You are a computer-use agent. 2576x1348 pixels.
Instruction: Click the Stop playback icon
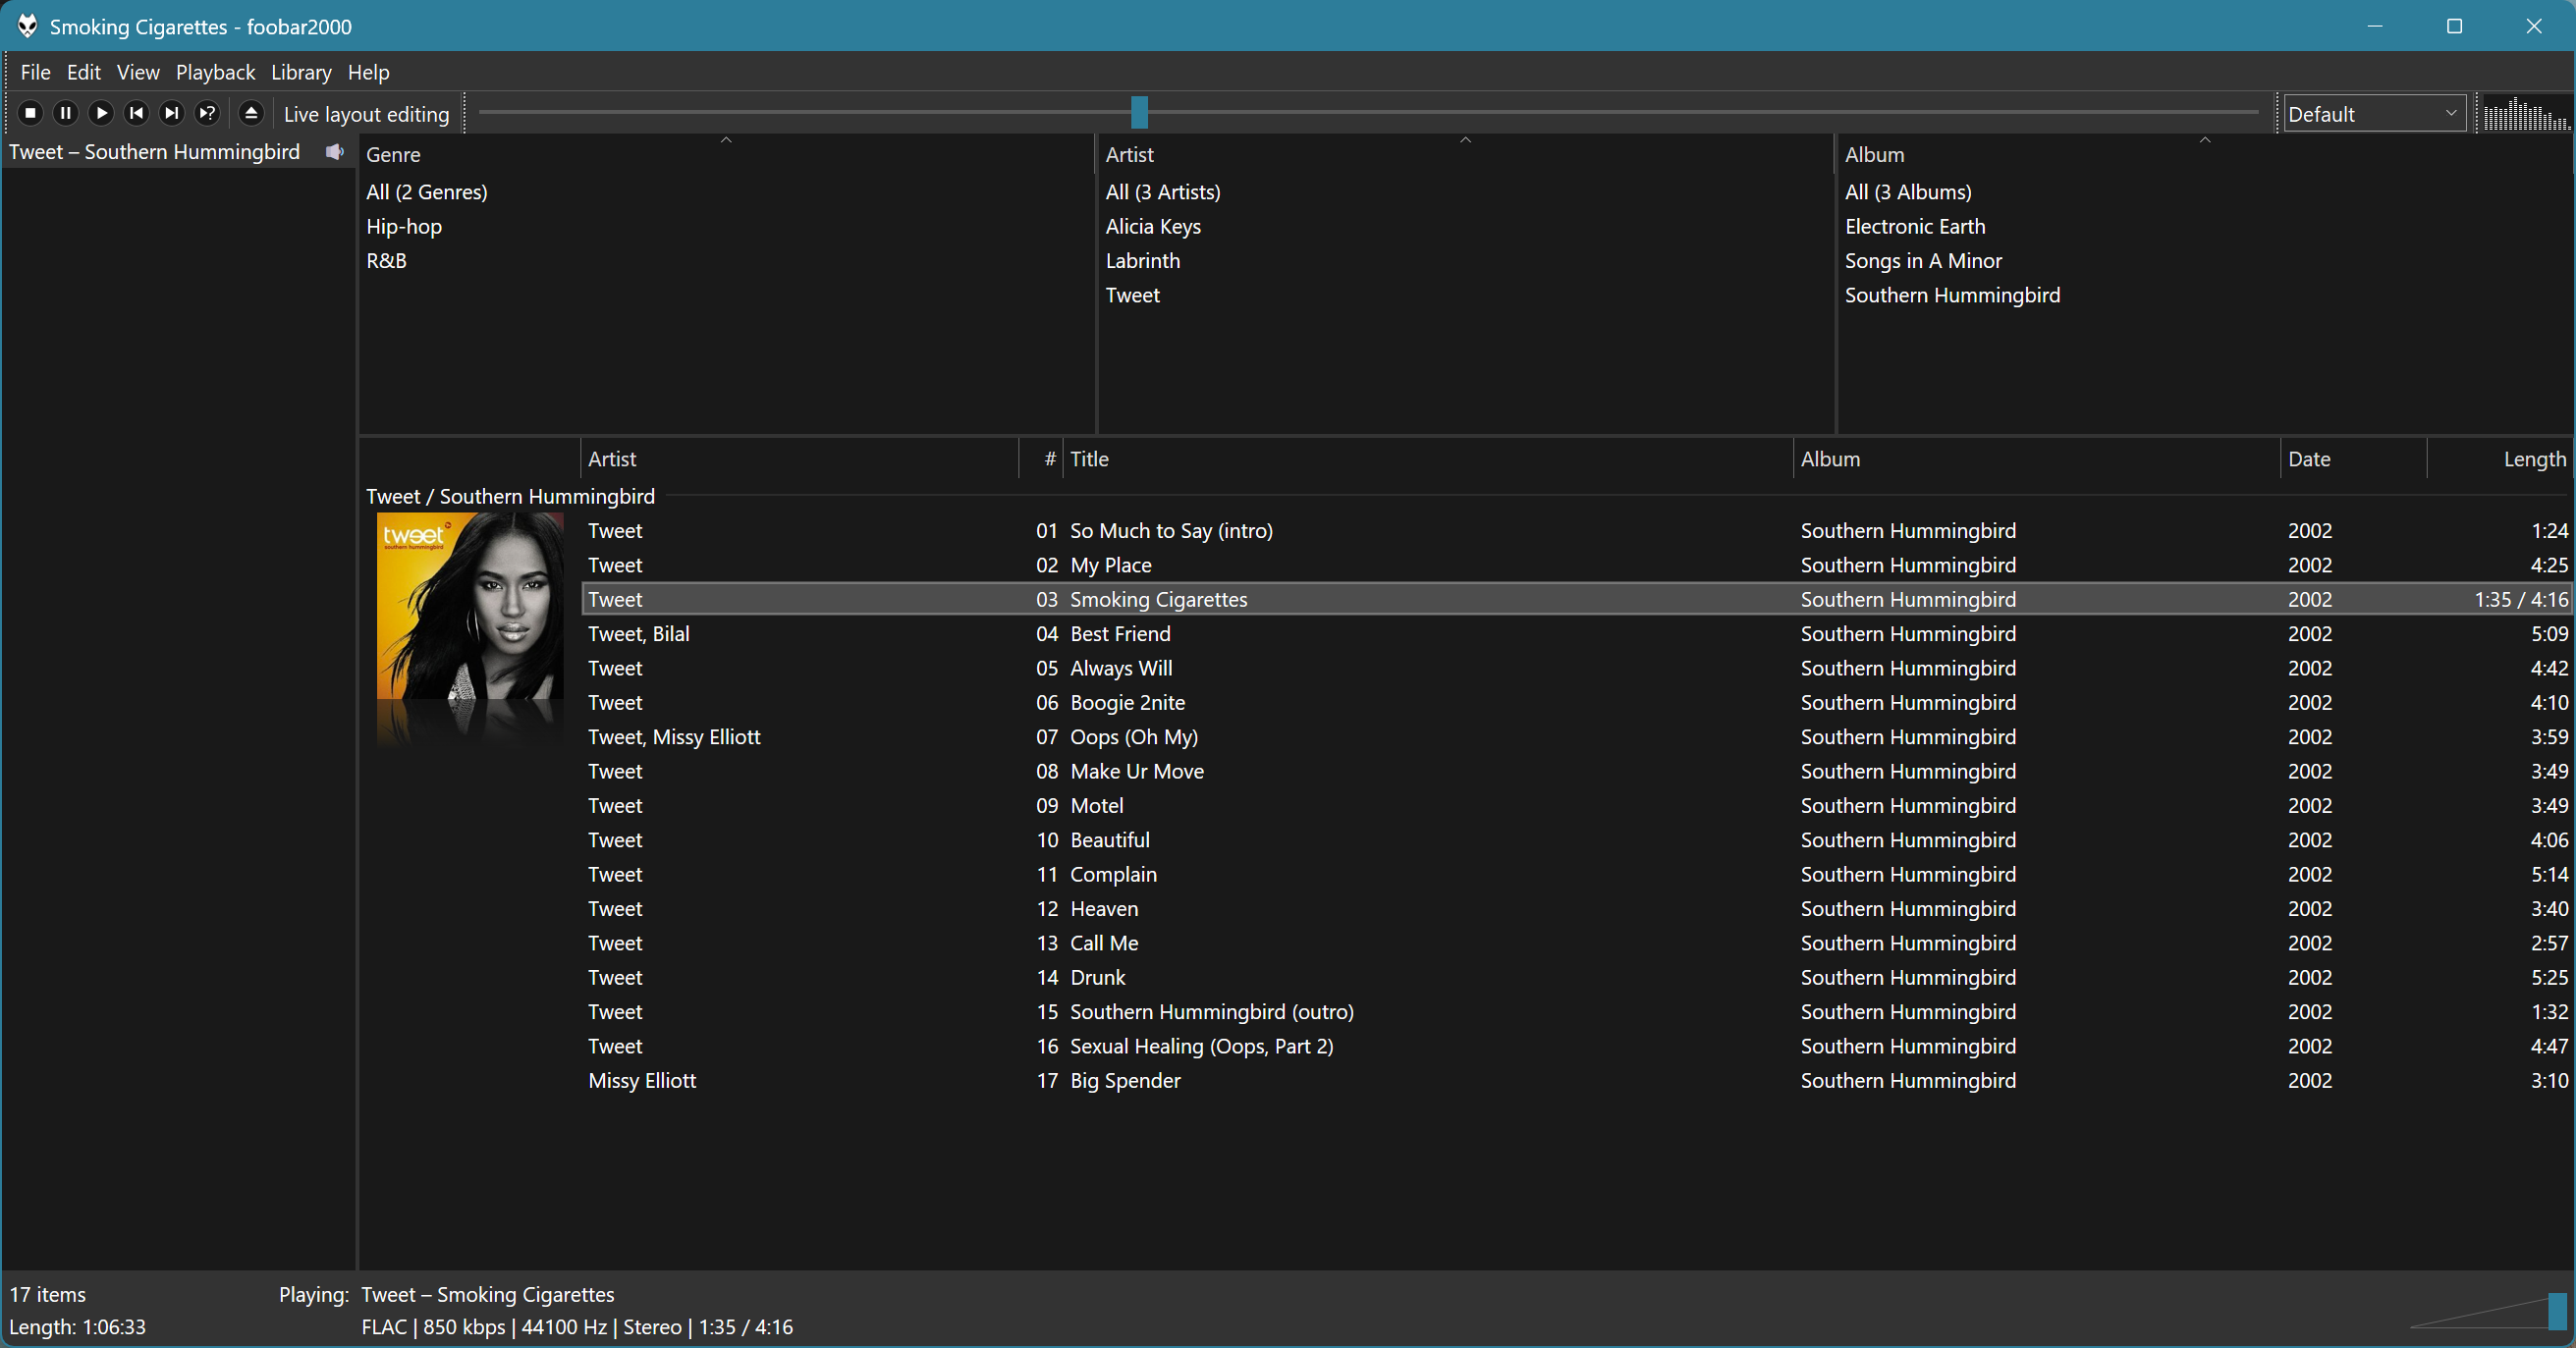click(x=30, y=113)
